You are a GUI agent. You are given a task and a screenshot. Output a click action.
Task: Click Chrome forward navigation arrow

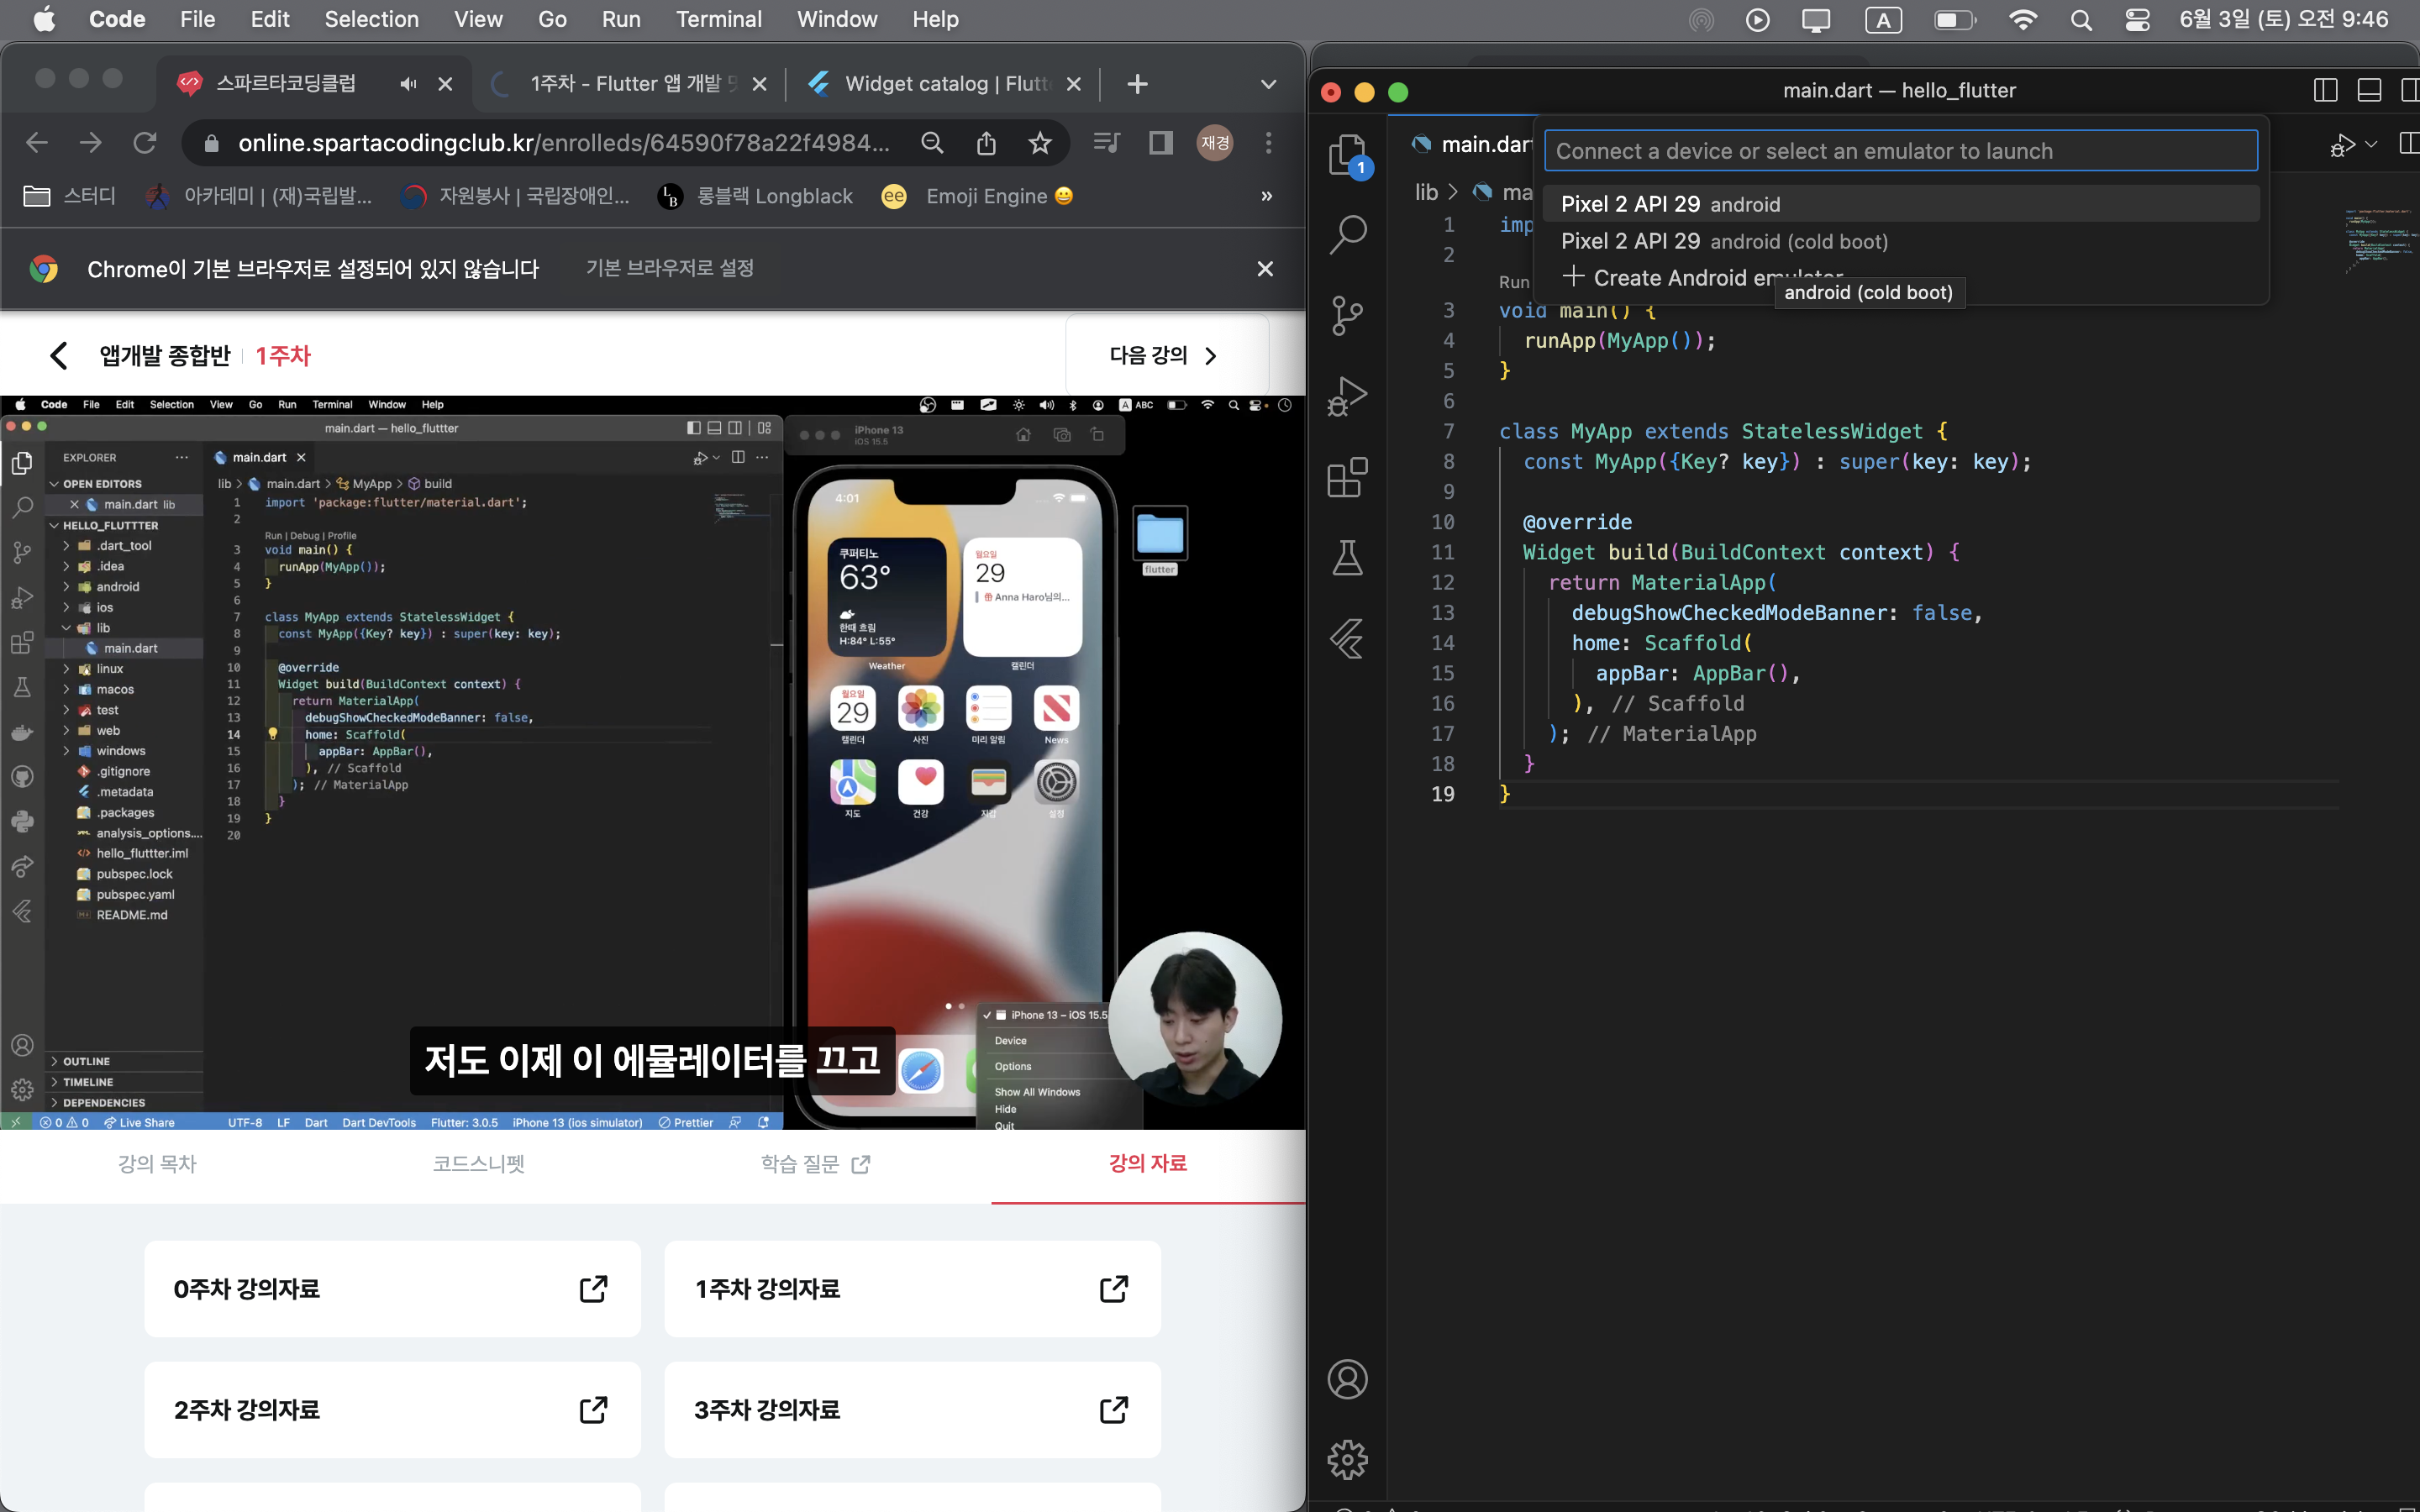91,143
